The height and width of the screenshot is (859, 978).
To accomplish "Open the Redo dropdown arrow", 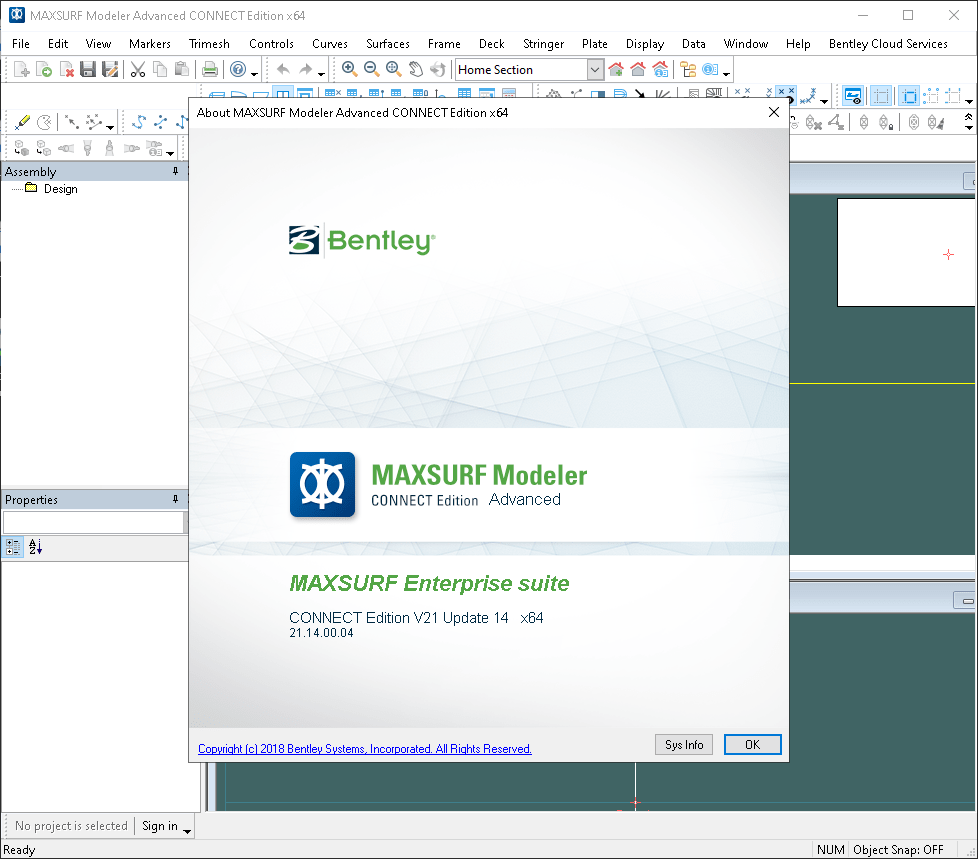I will click(321, 72).
